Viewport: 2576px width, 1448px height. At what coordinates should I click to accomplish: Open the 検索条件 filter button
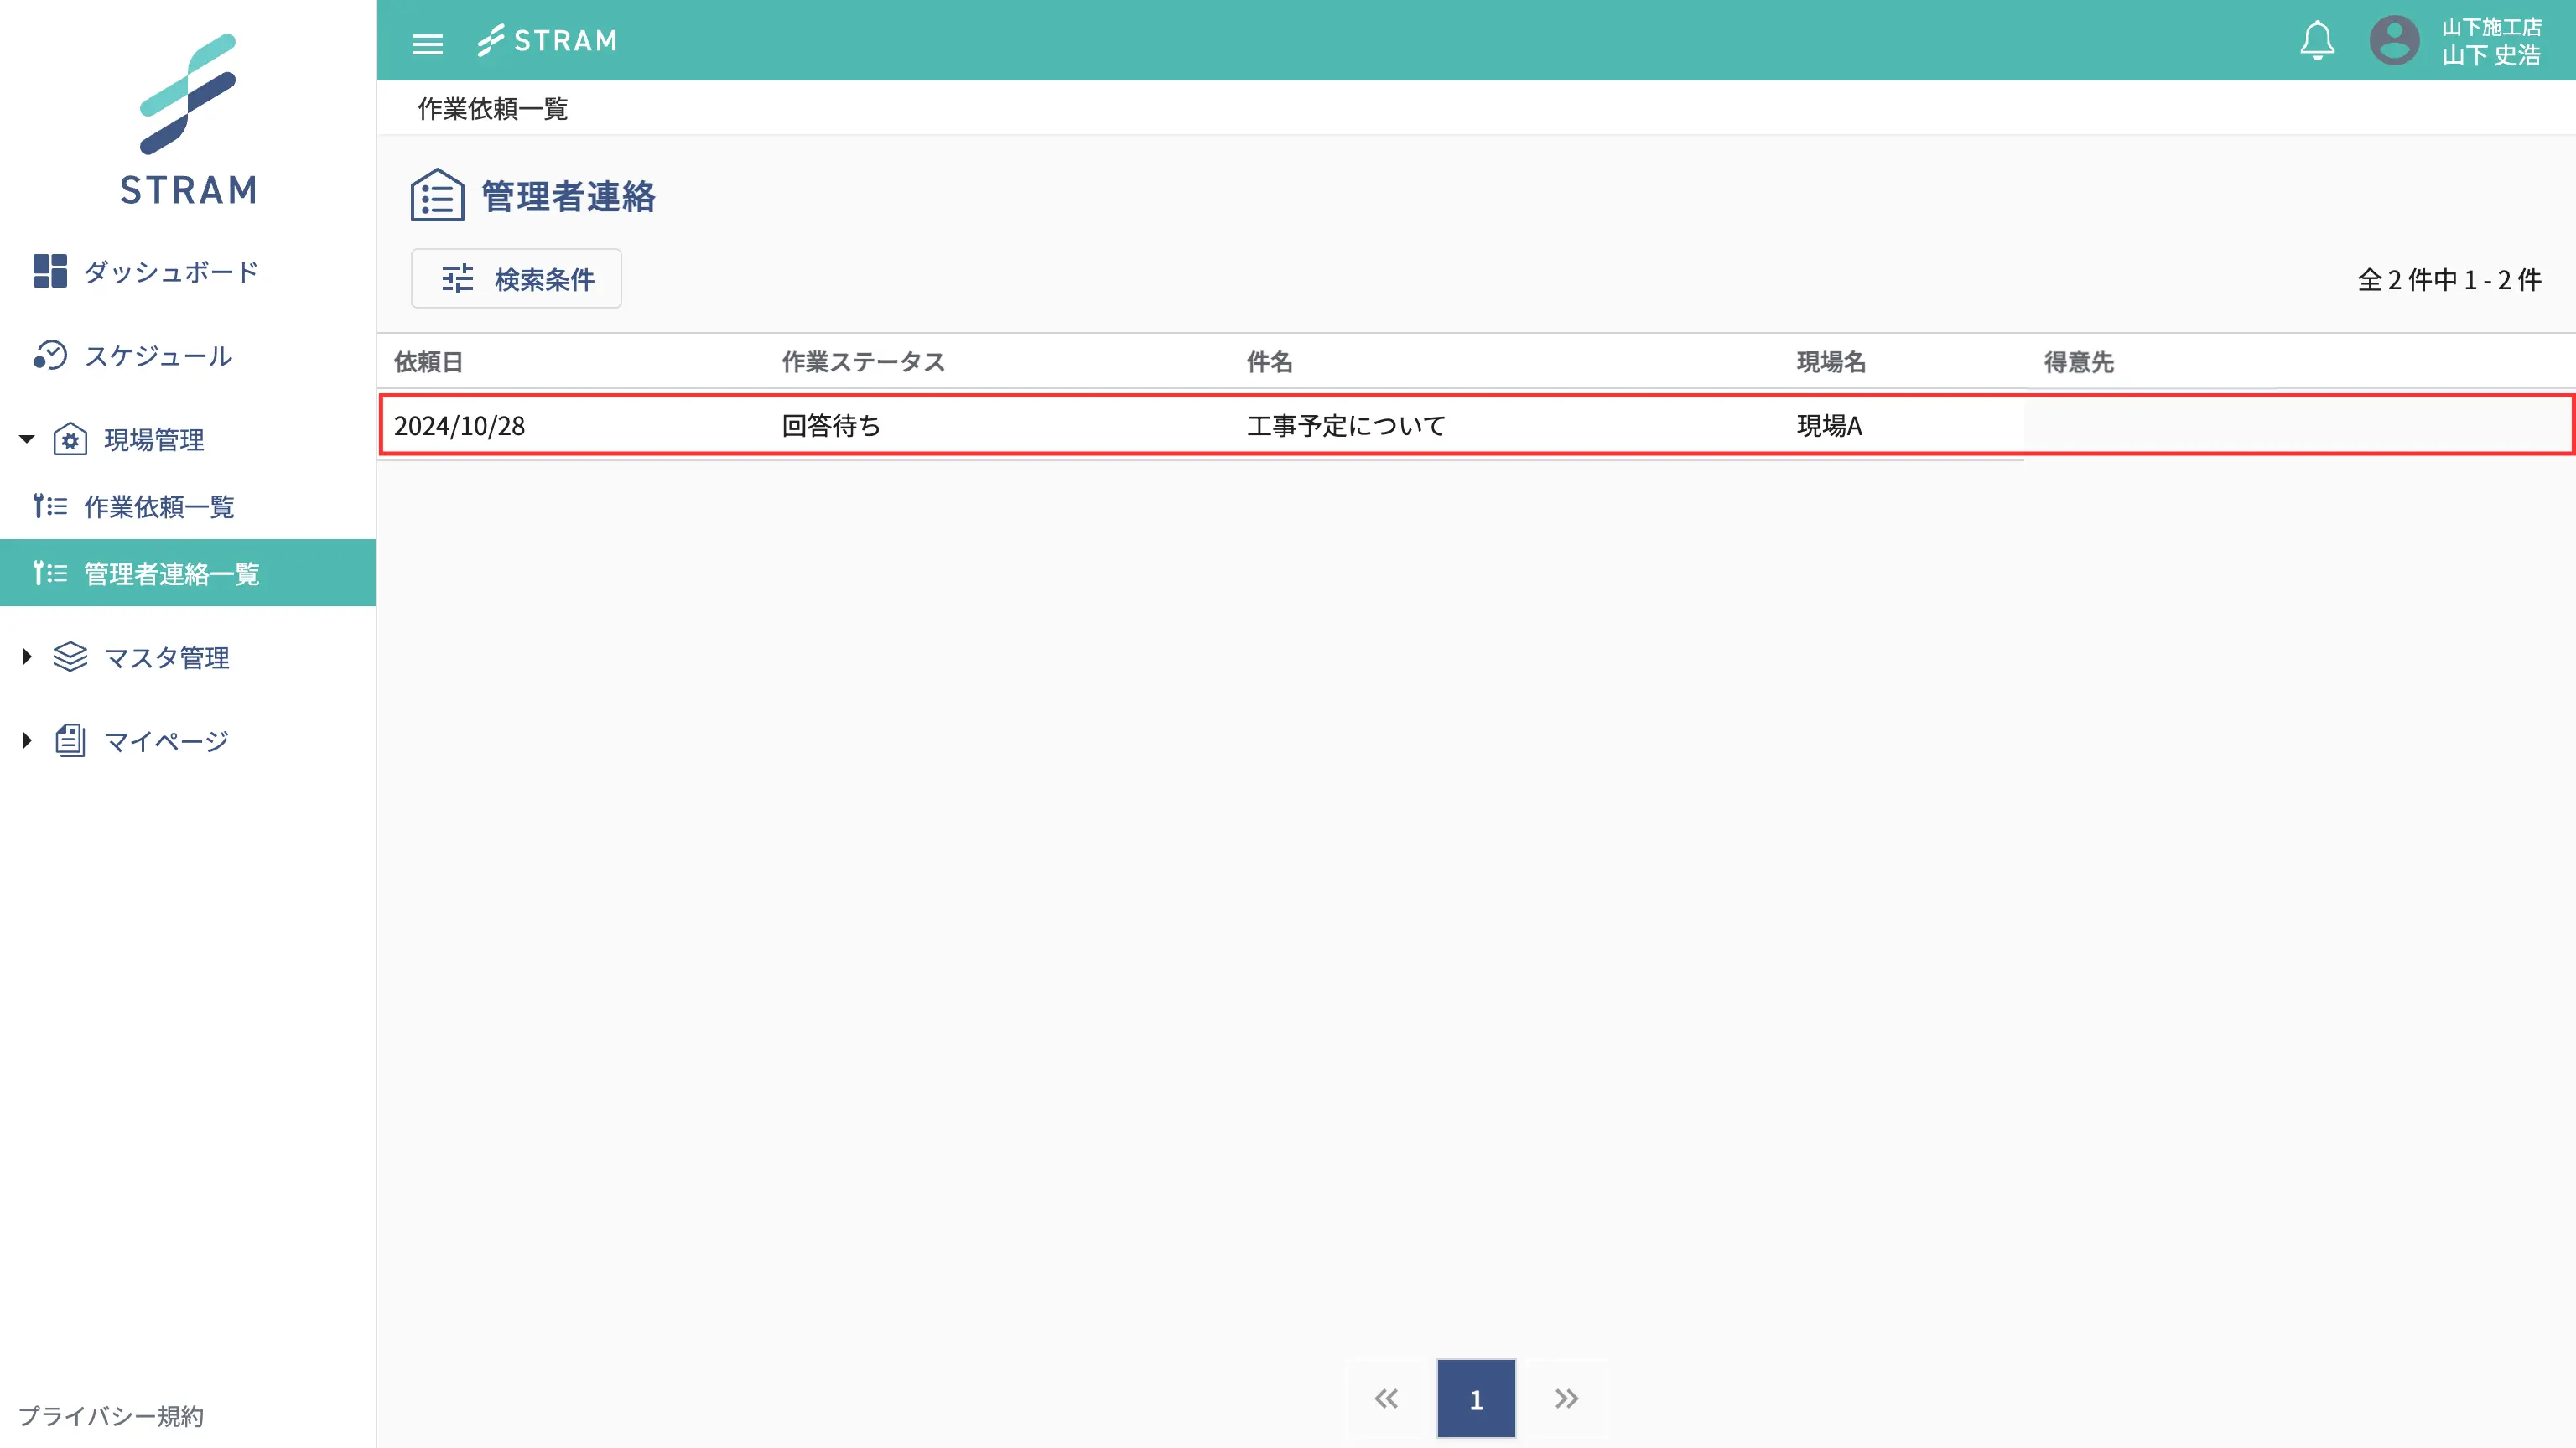[516, 279]
